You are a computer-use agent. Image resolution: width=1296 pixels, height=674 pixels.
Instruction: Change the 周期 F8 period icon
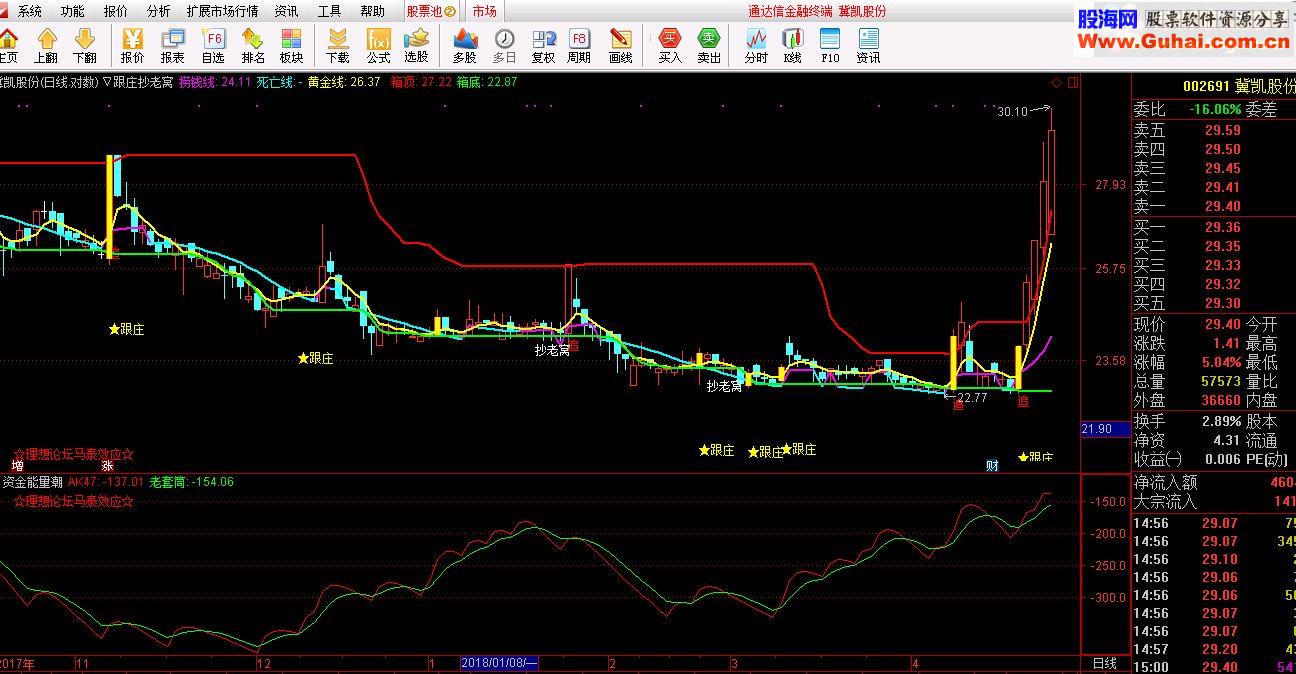(579, 46)
